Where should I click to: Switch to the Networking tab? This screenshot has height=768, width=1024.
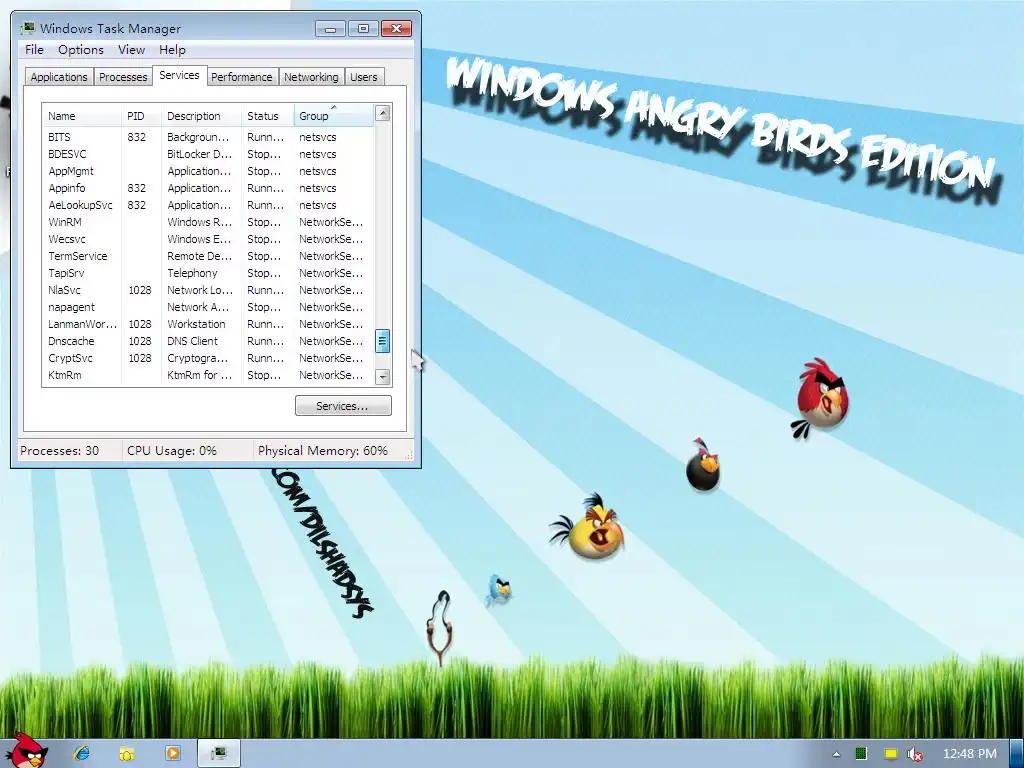click(x=311, y=76)
